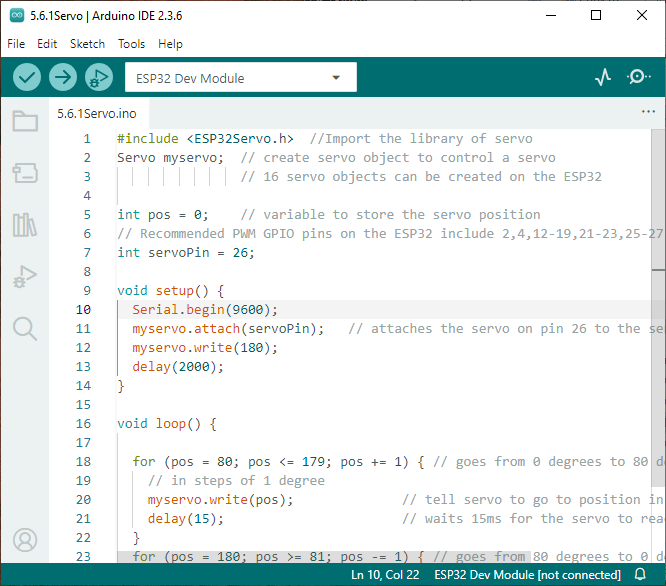This screenshot has height=586, width=666.
Task: Click line number 16 in the gutter
Action: pyautogui.click(x=83, y=423)
